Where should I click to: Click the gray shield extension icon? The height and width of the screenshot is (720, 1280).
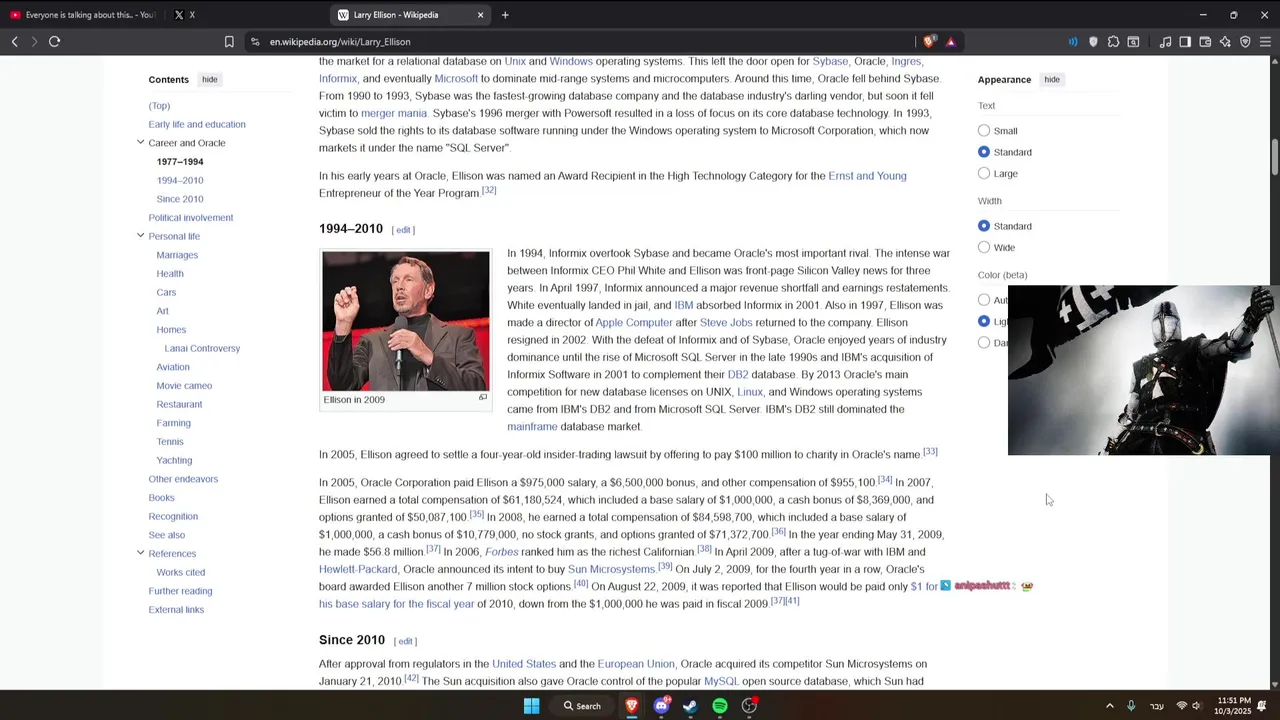1093,42
